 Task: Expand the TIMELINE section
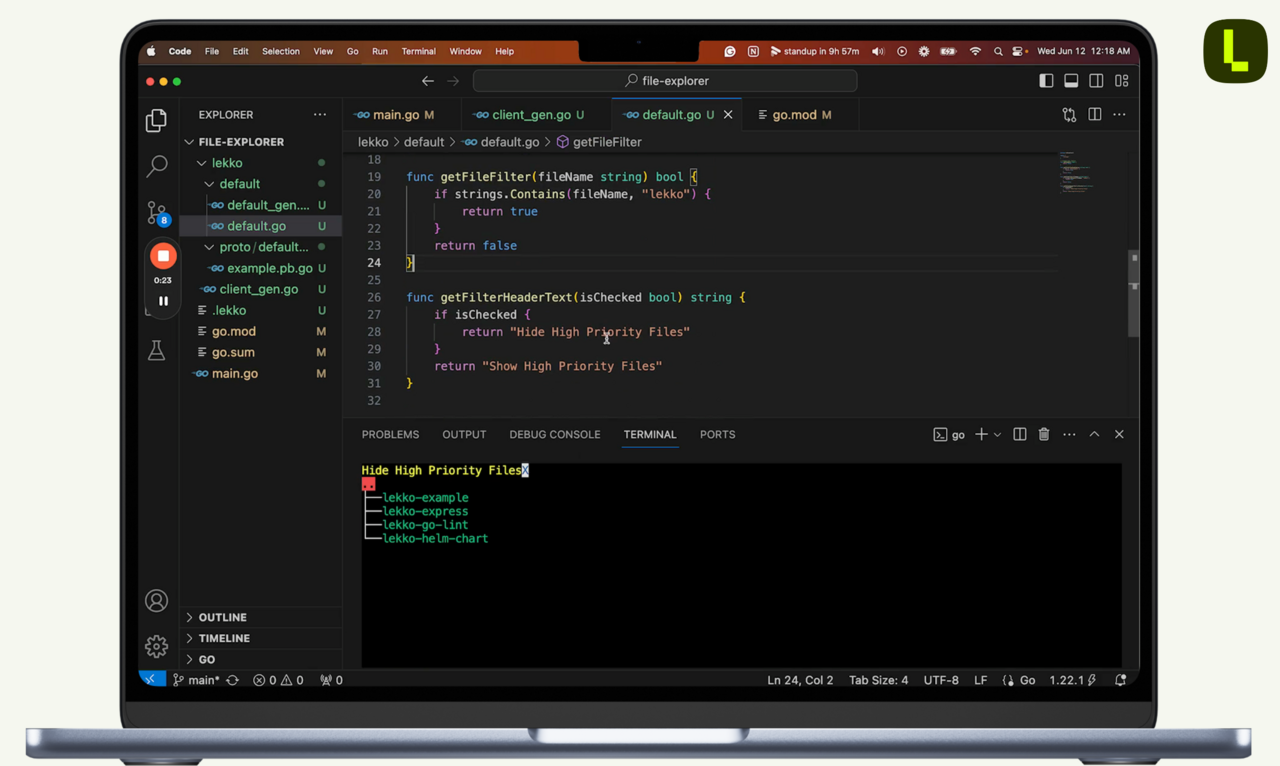point(224,638)
